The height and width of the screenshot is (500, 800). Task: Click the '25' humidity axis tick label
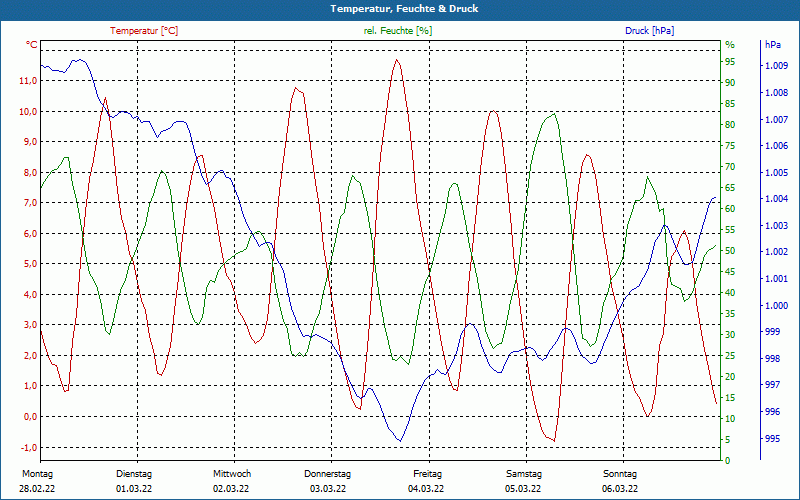tap(730, 356)
